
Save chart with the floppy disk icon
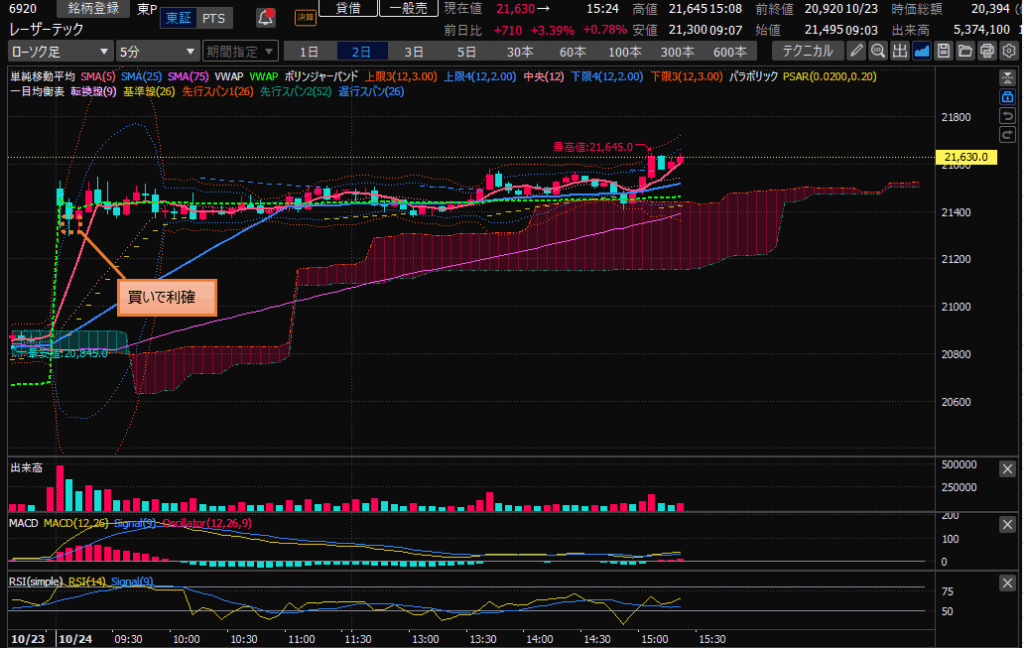tap(944, 50)
